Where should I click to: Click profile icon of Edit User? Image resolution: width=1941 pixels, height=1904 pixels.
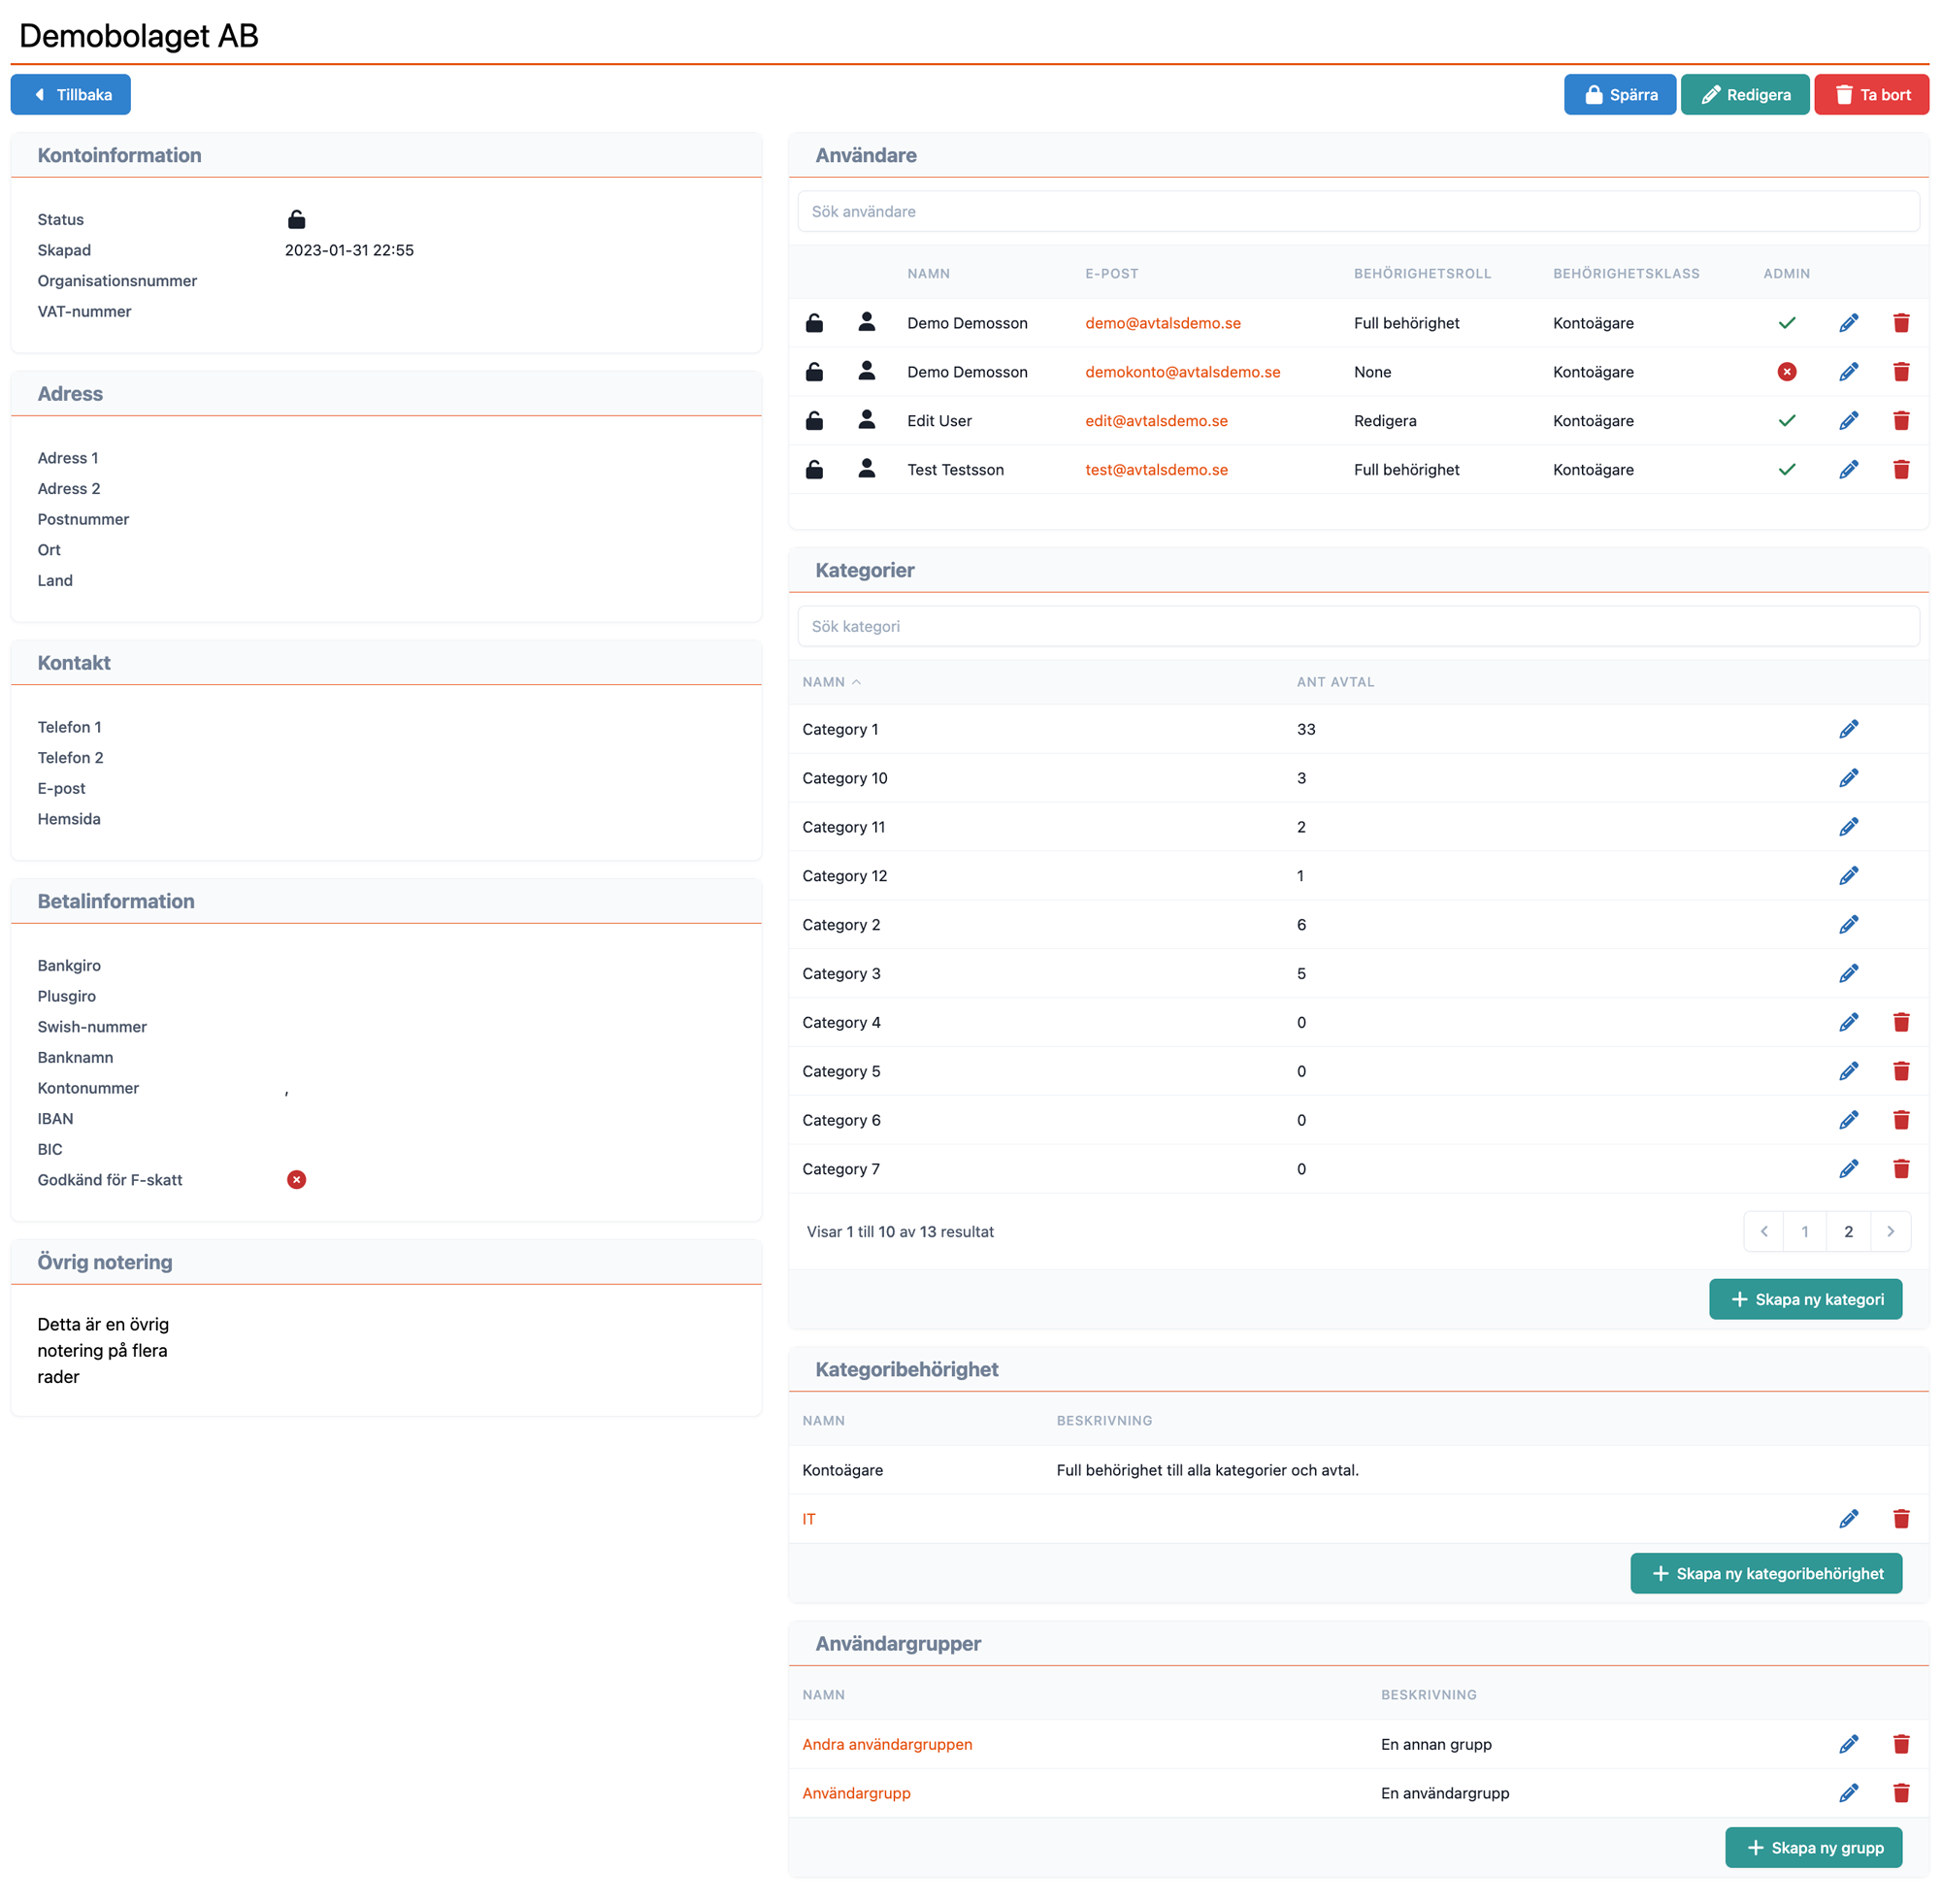[x=866, y=420]
